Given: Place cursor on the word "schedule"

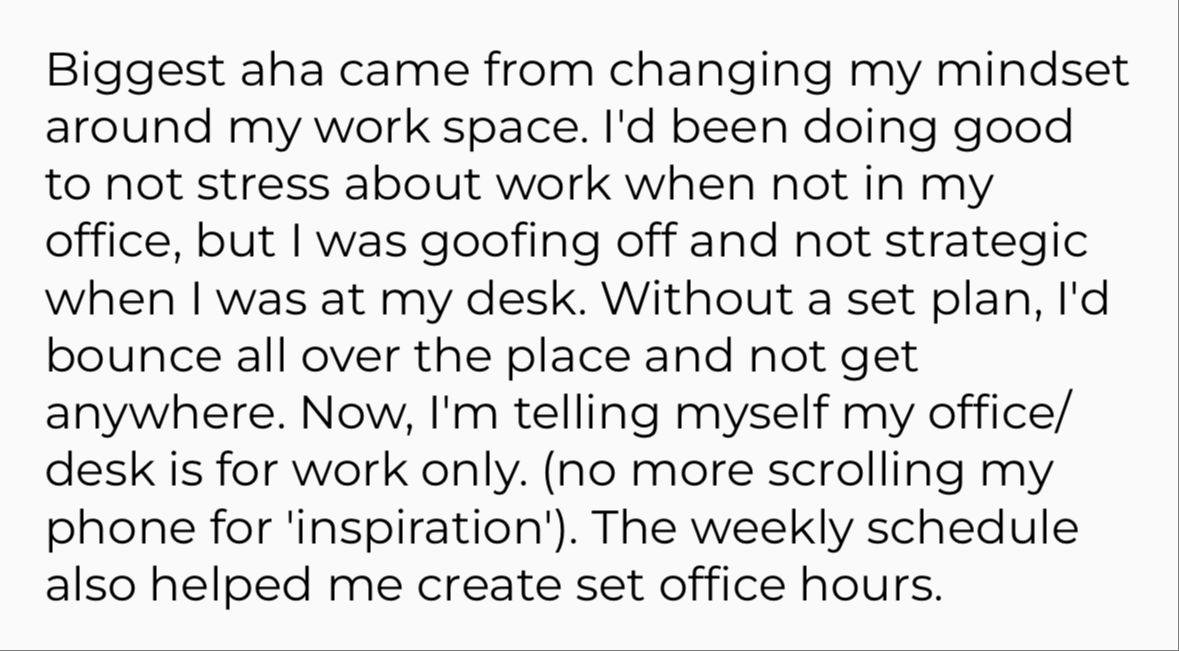Looking at the screenshot, I should pos(973,529).
